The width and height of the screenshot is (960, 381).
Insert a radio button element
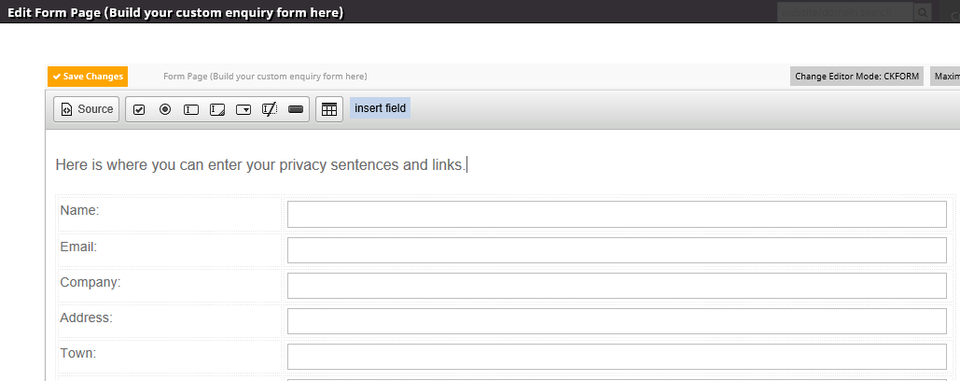(165, 110)
